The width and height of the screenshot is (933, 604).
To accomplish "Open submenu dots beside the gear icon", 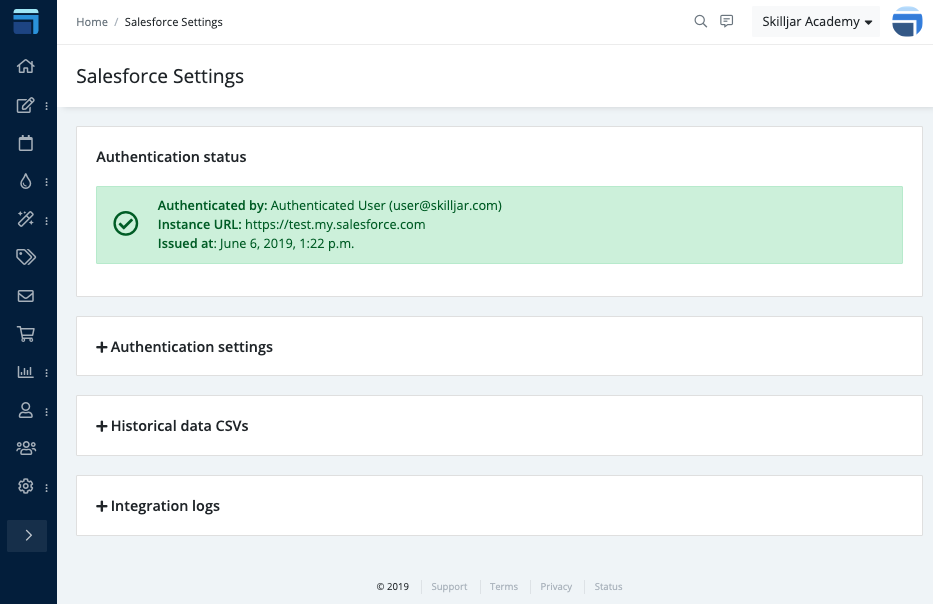I will 46,488.
